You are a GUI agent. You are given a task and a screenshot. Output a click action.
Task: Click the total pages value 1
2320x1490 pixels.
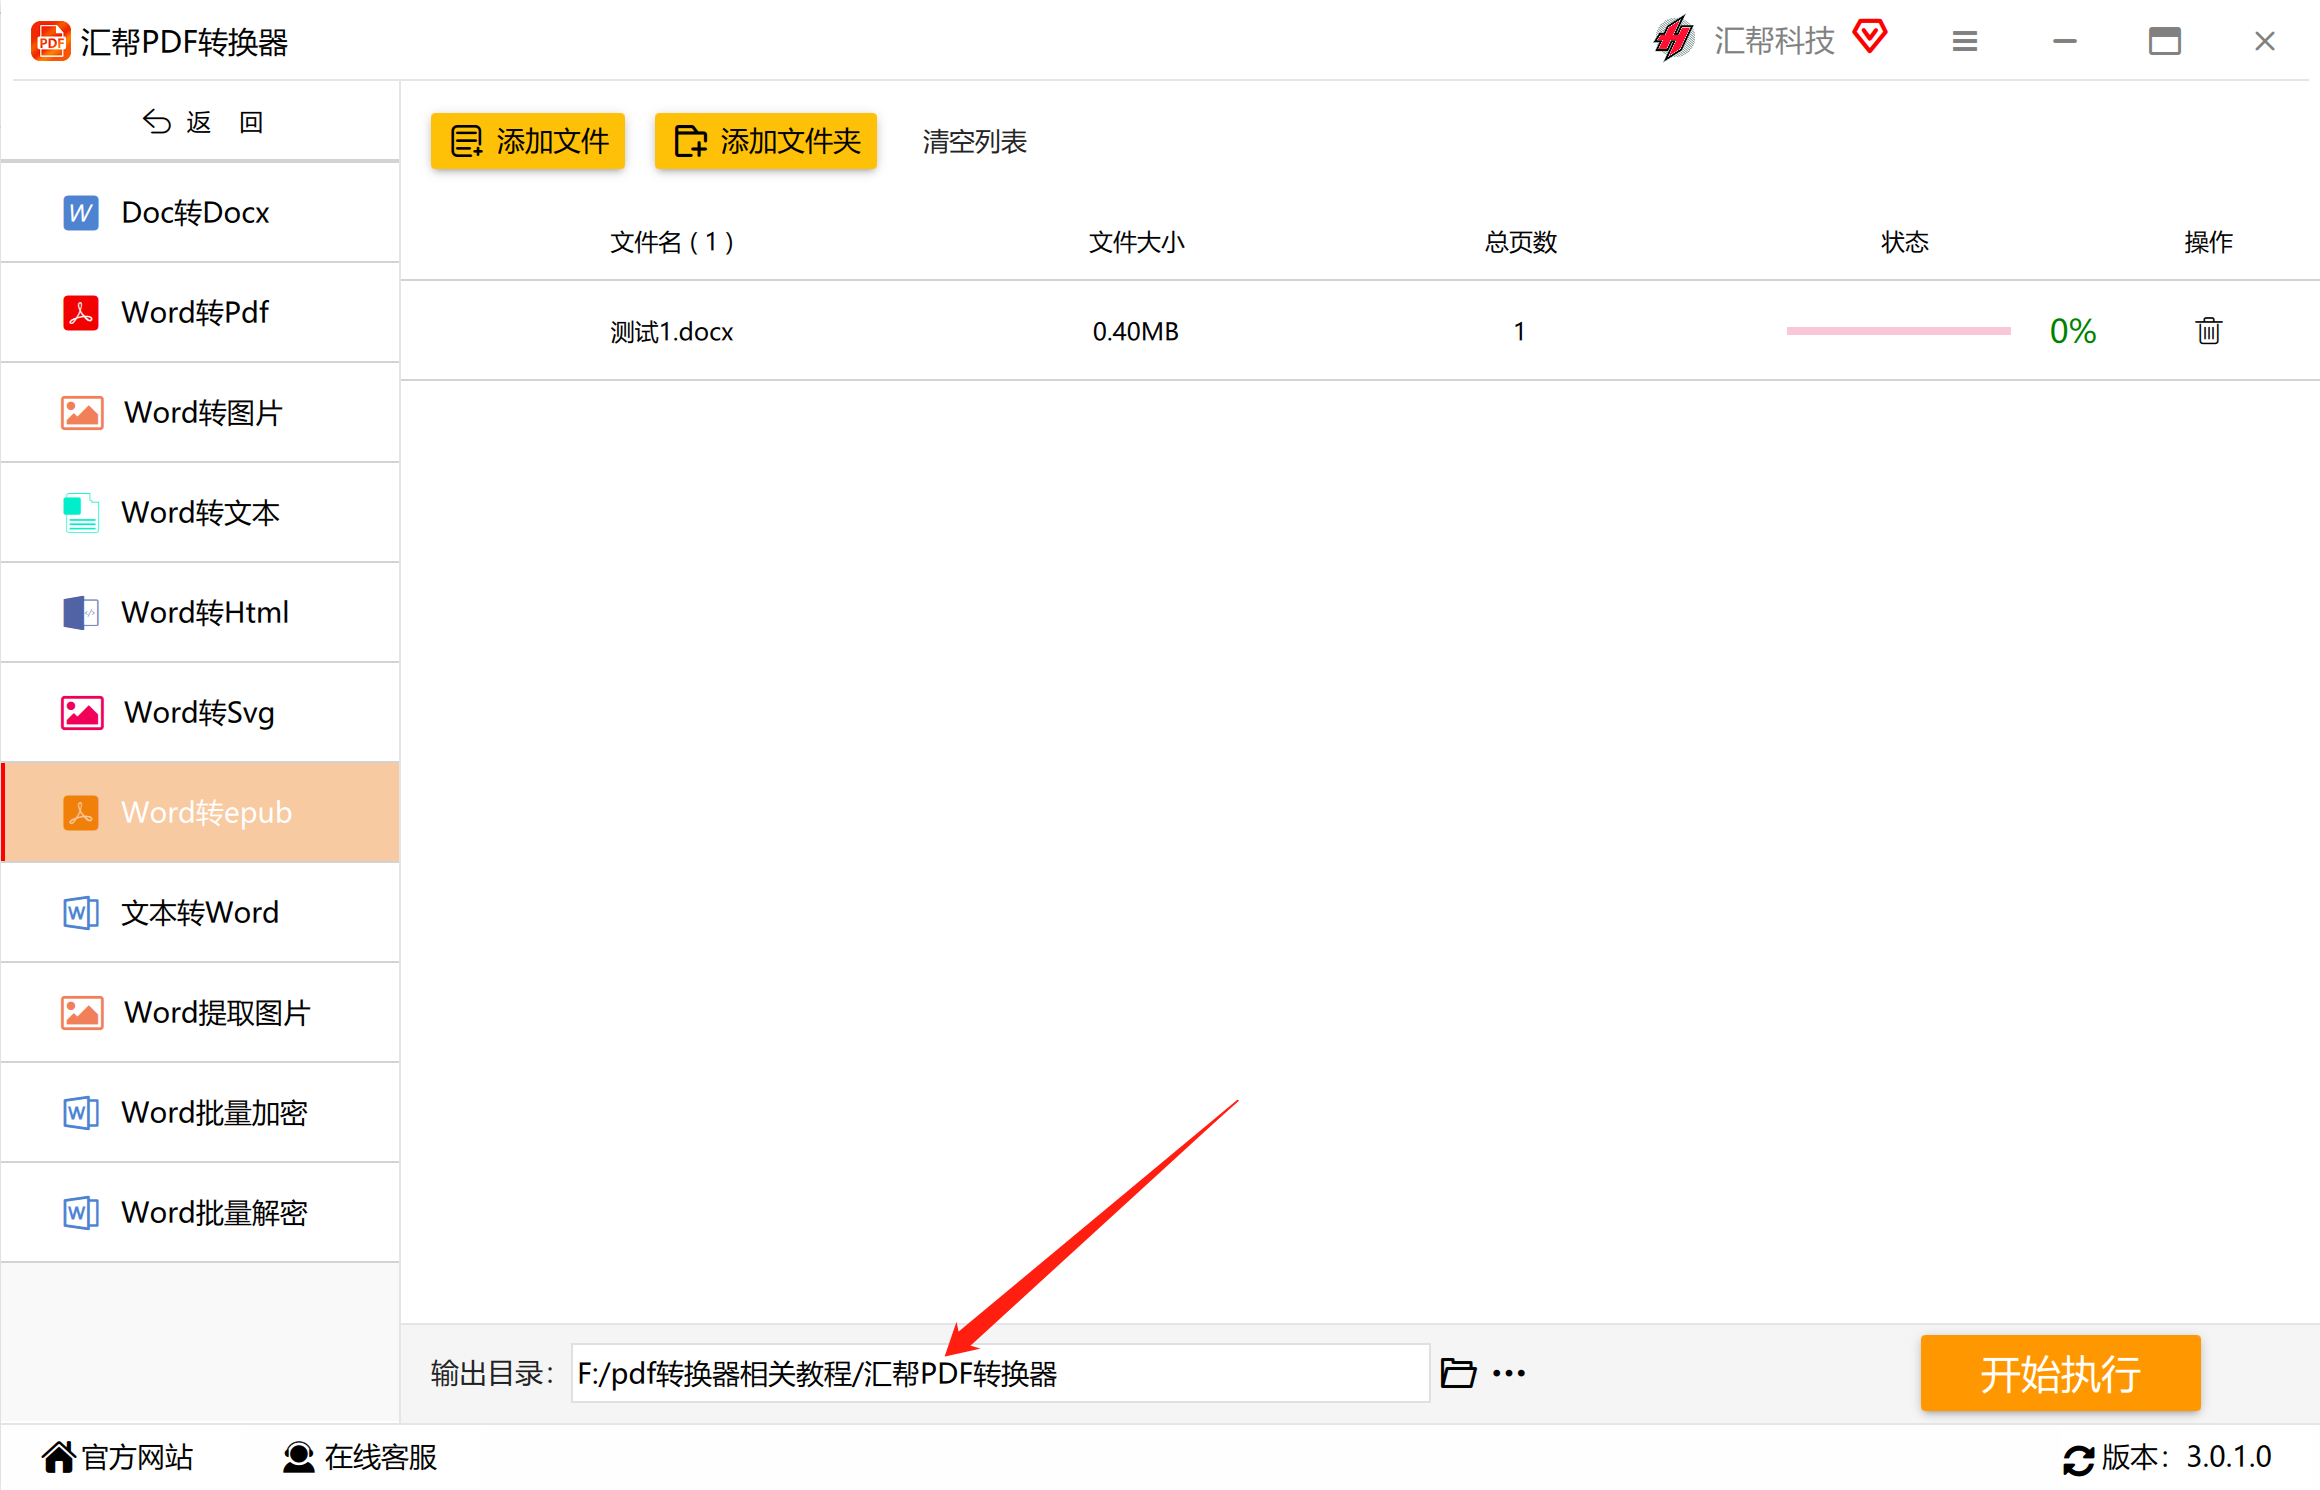pyautogui.click(x=1519, y=332)
